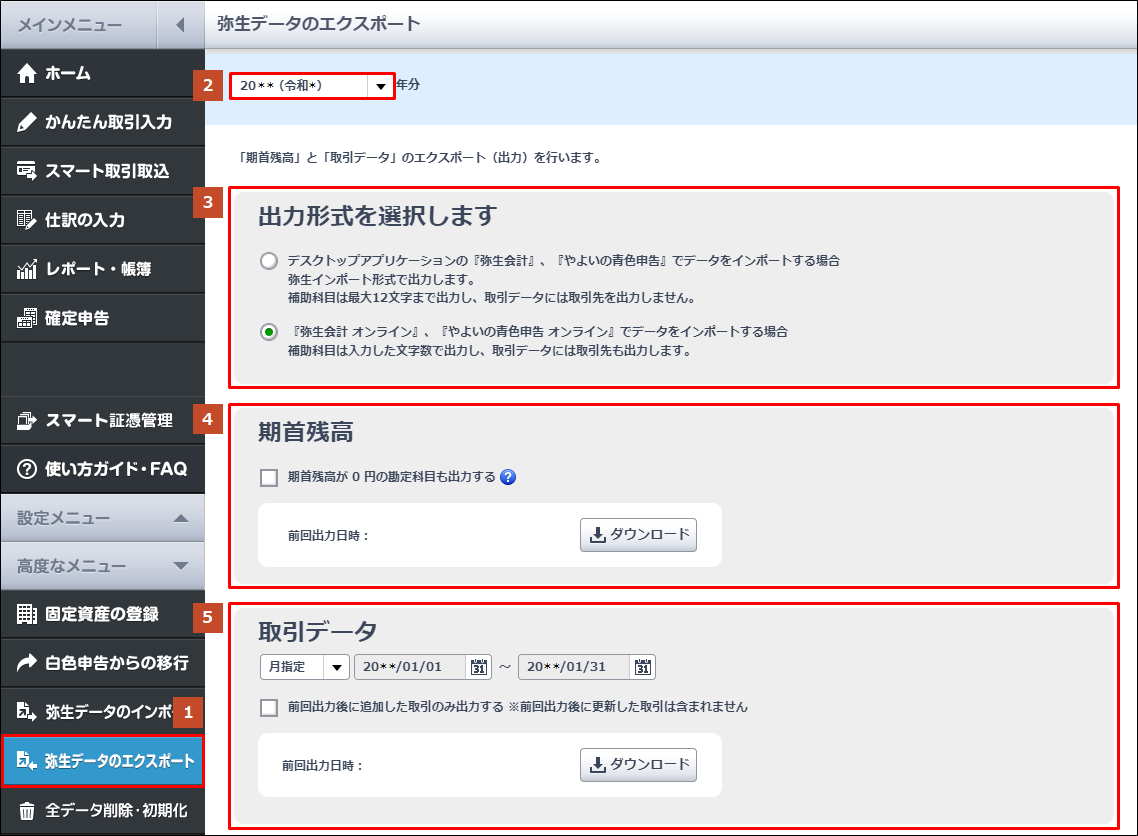Click the 取引データ section heading
The height and width of the screenshot is (836, 1138).
[317, 631]
